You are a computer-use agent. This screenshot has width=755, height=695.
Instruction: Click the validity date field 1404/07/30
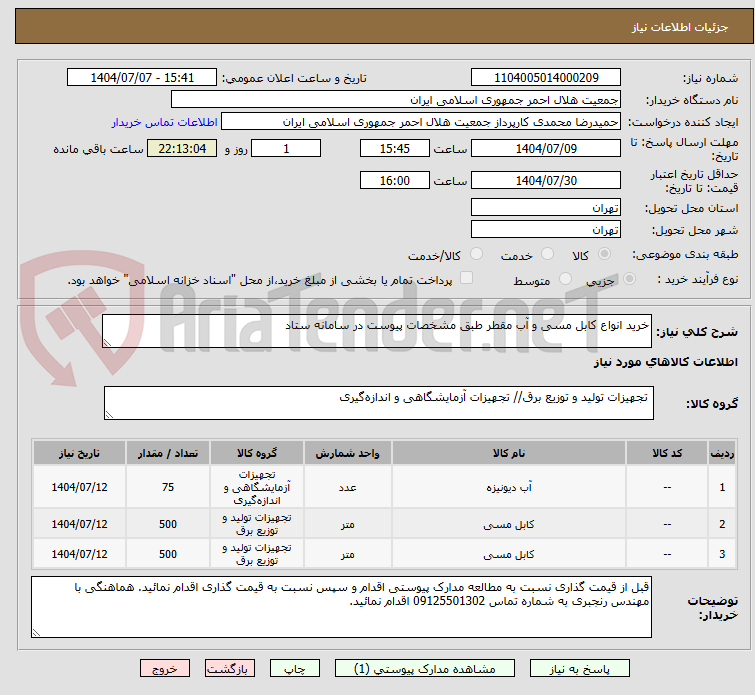point(546,180)
